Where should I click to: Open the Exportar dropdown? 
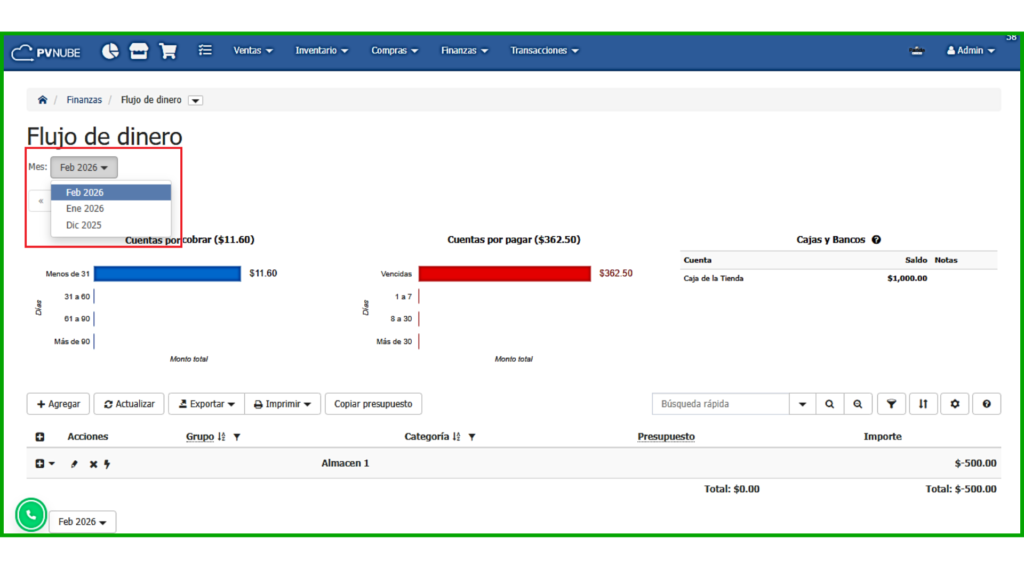coord(206,404)
